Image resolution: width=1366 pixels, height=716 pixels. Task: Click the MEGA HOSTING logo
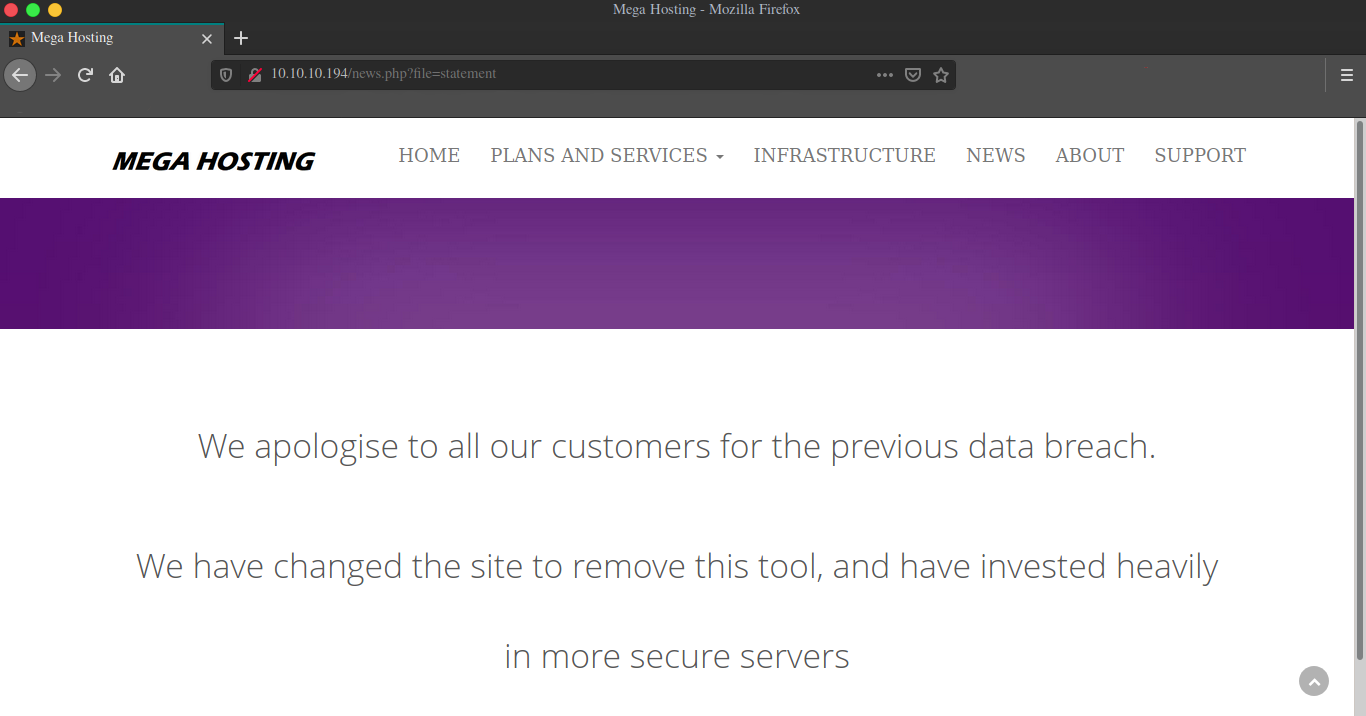tap(213, 161)
